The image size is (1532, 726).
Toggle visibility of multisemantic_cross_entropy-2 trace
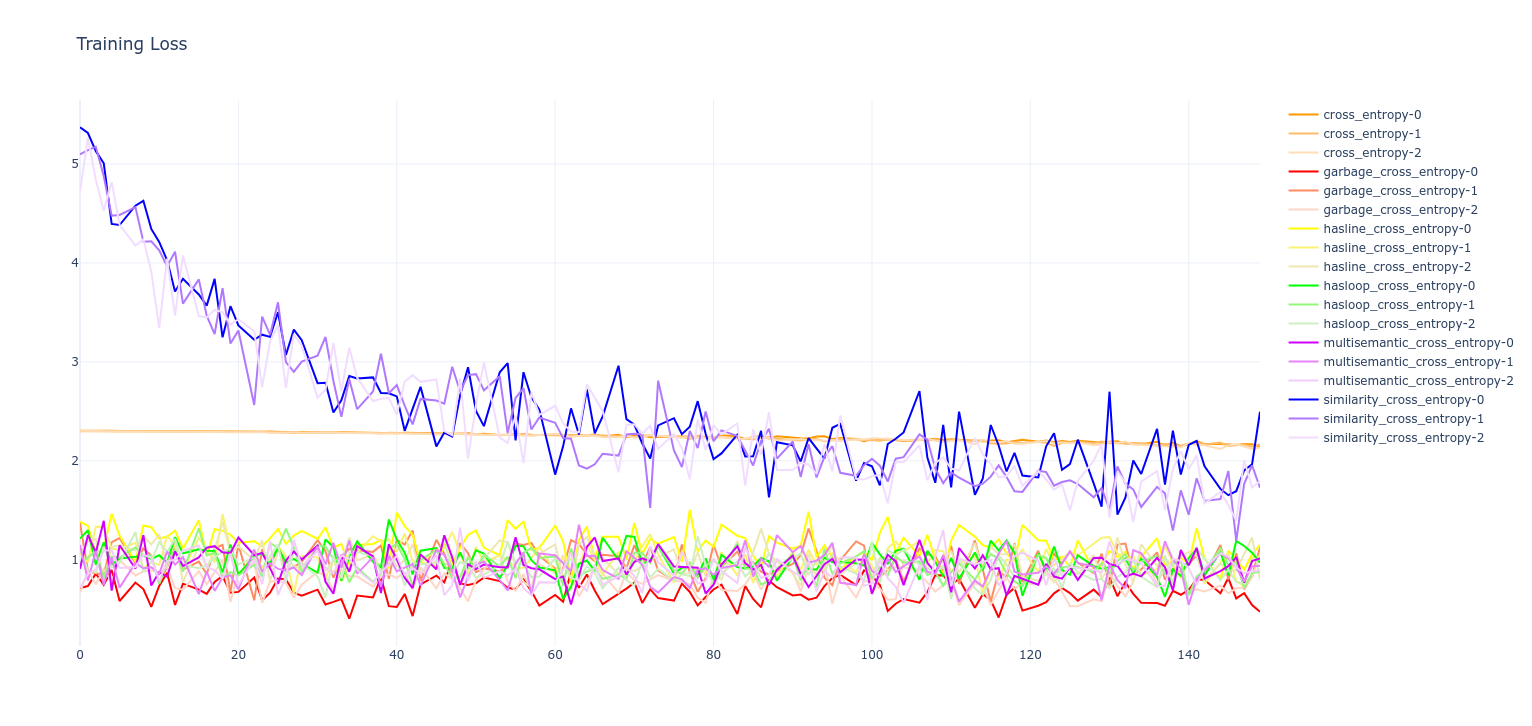pos(1420,380)
